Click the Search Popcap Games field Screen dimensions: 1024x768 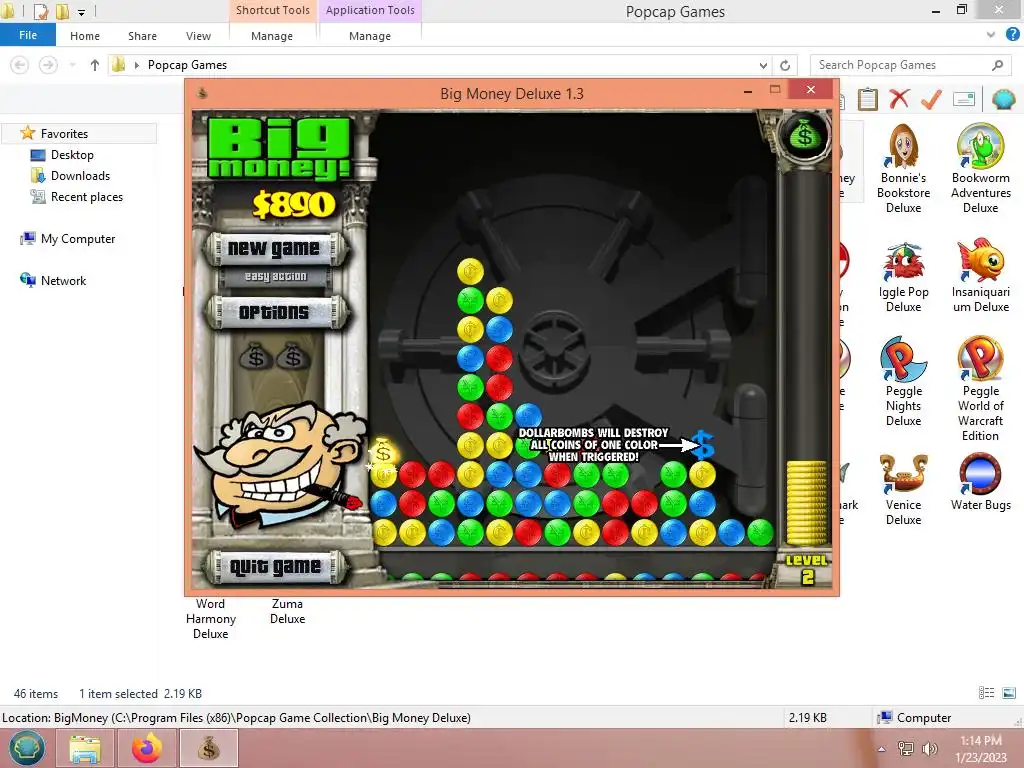click(910, 65)
